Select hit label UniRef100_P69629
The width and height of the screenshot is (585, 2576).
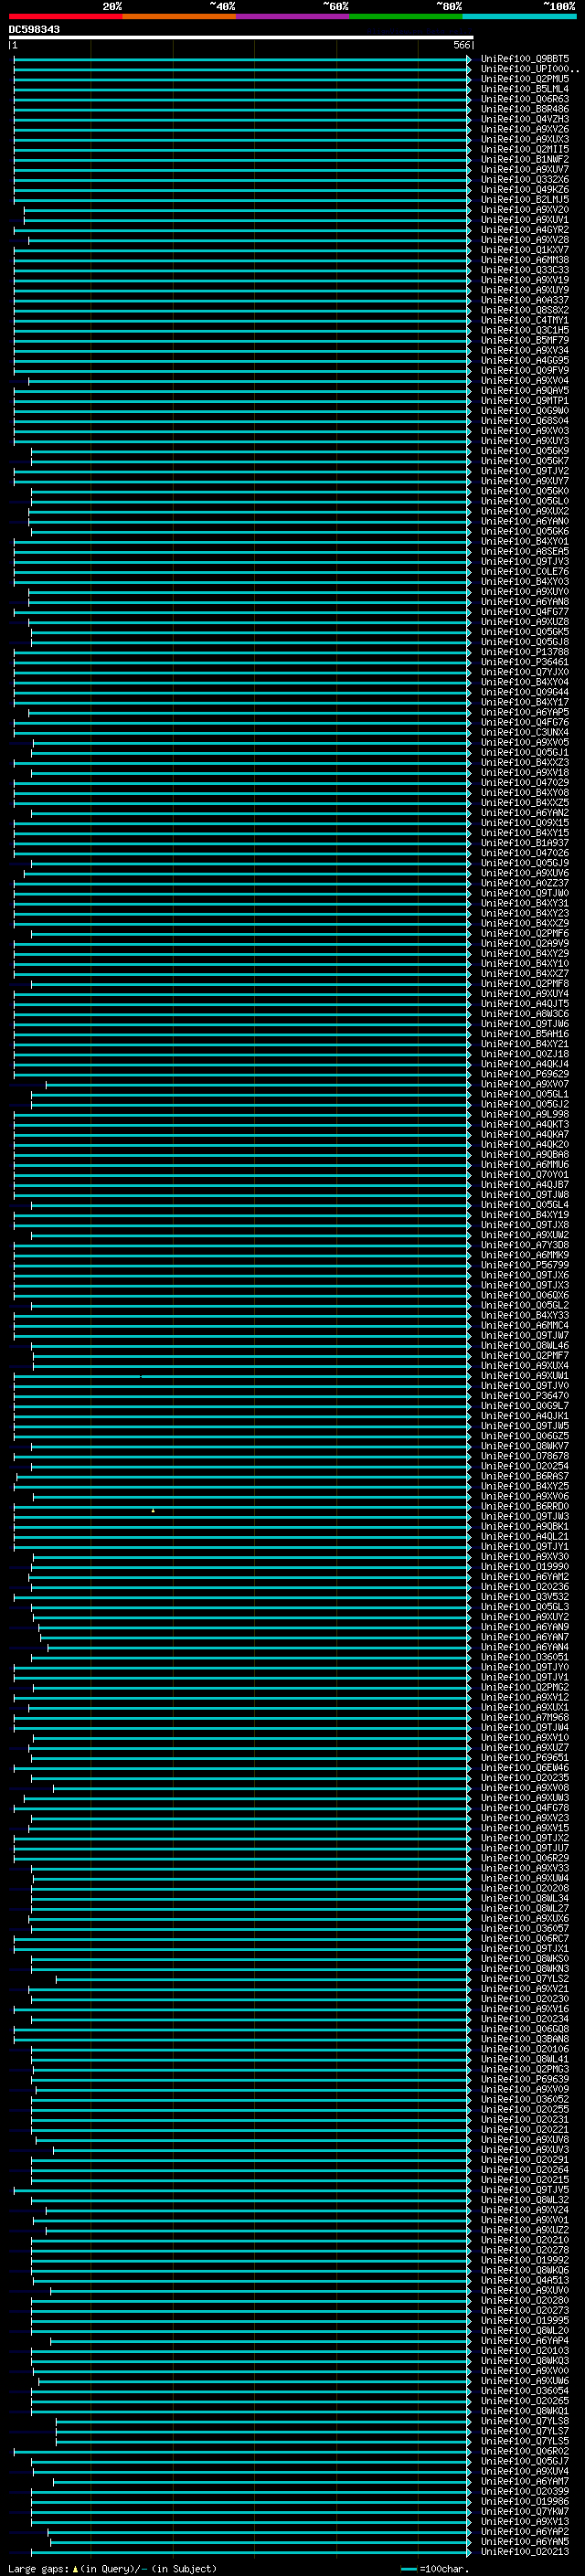coord(525,1074)
